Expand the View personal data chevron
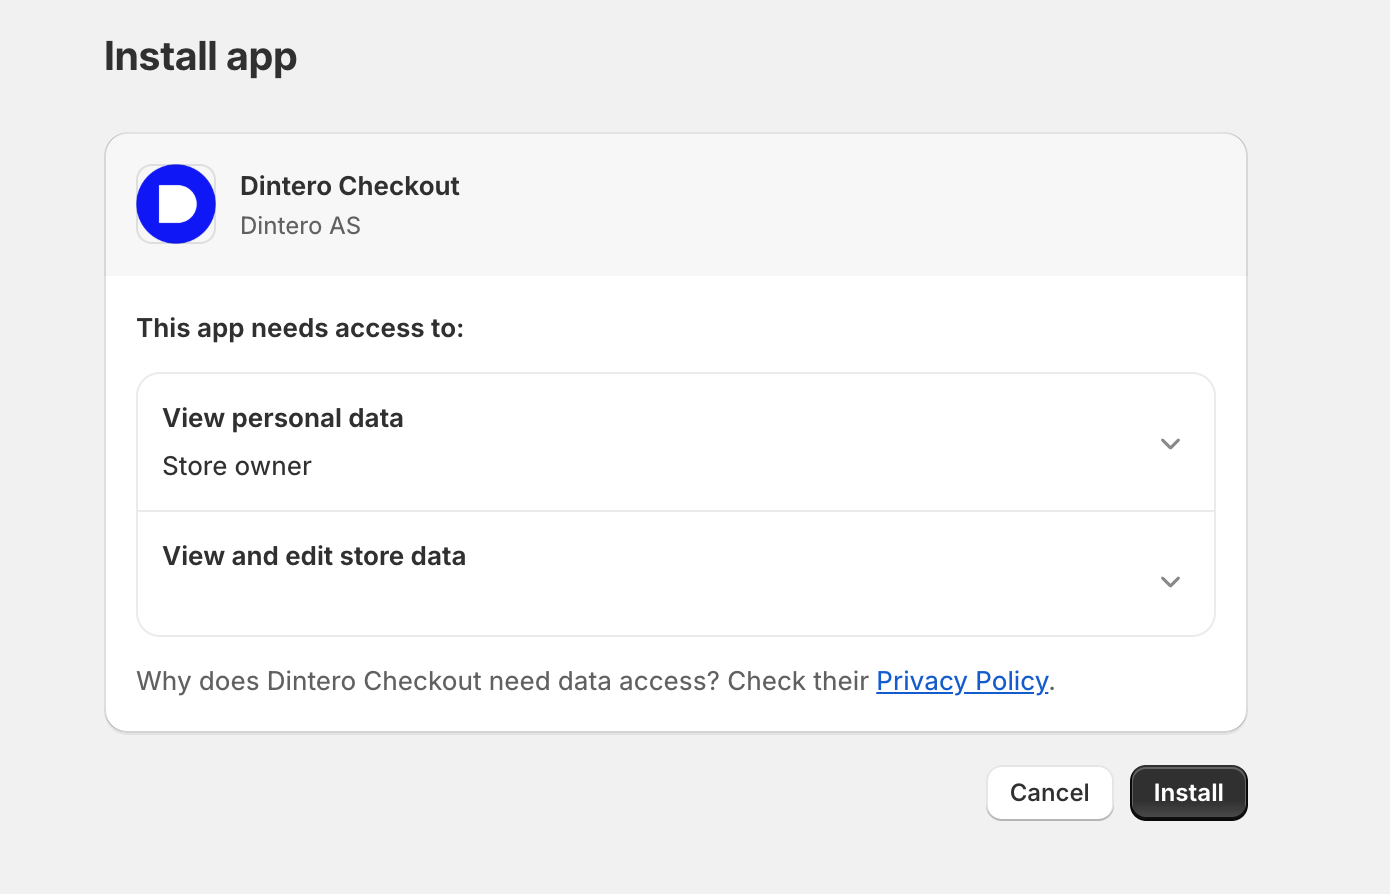 (1170, 443)
